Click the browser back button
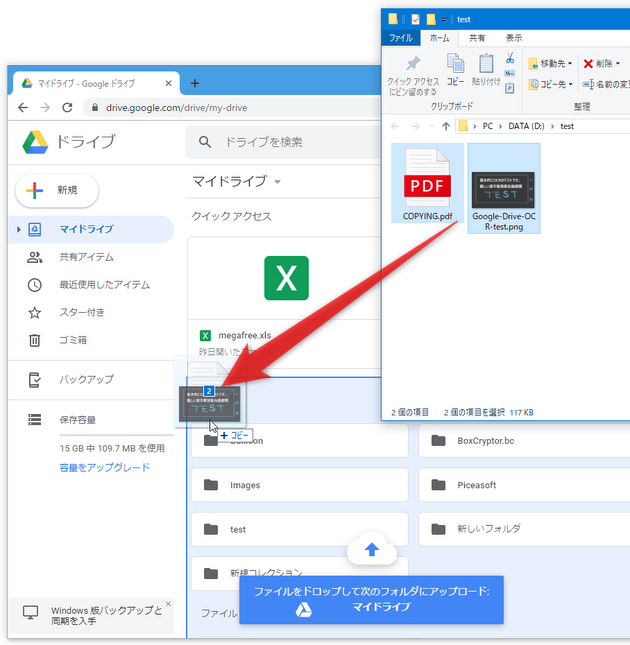Image resolution: width=630 pixels, height=645 pixels. coord(23,108)
